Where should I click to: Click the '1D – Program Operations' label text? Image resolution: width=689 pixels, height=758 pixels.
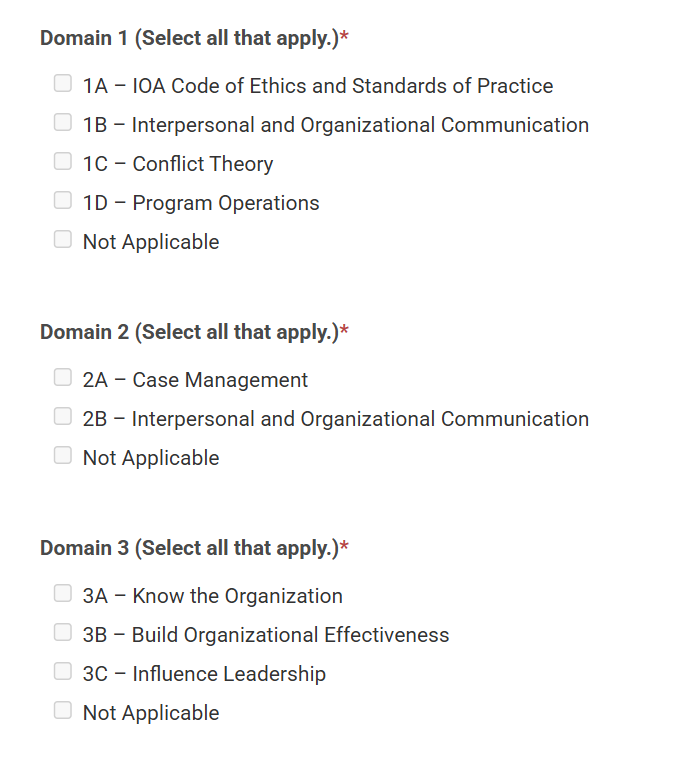click(x=201, y=203)
